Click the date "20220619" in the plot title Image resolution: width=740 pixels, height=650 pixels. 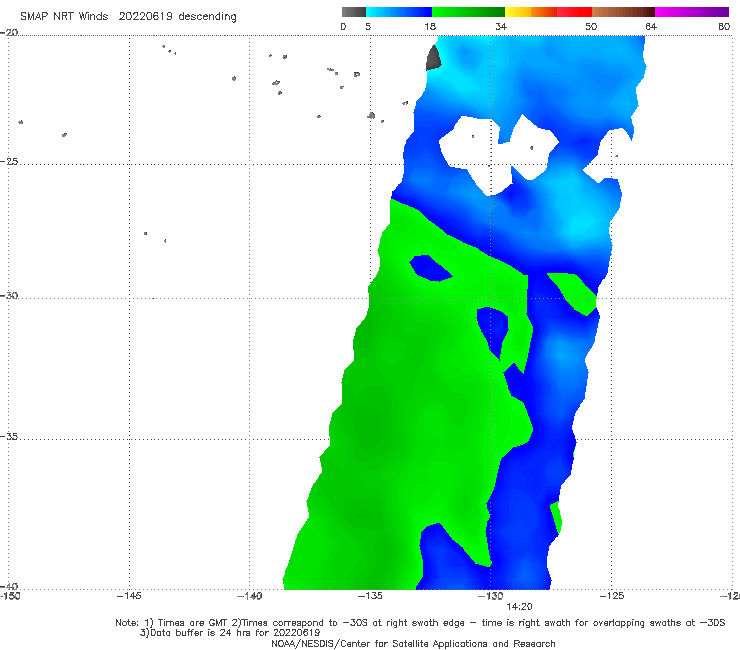pos(145,17)
